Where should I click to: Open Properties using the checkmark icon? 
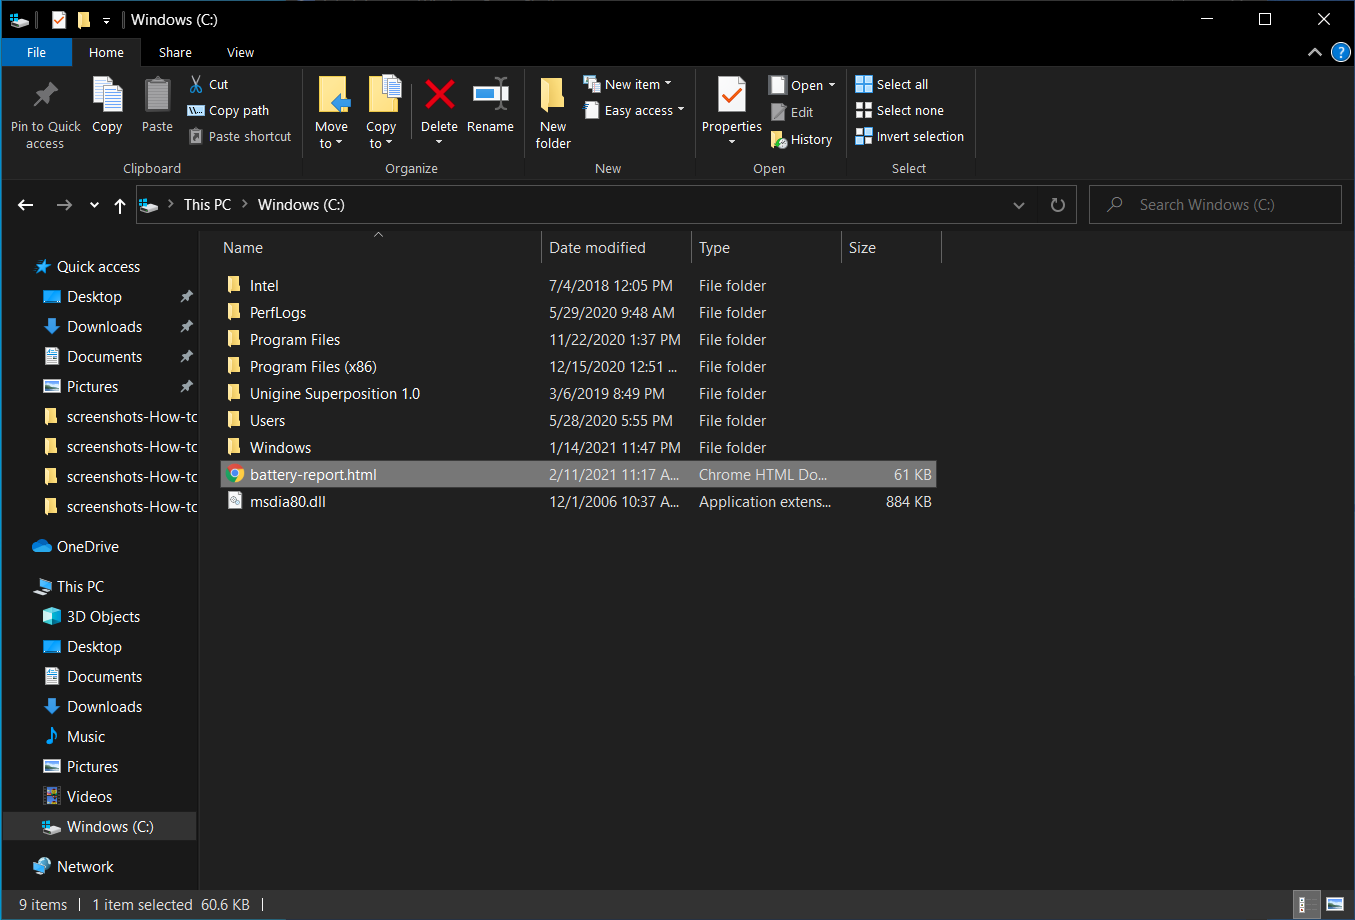(731, 104)
